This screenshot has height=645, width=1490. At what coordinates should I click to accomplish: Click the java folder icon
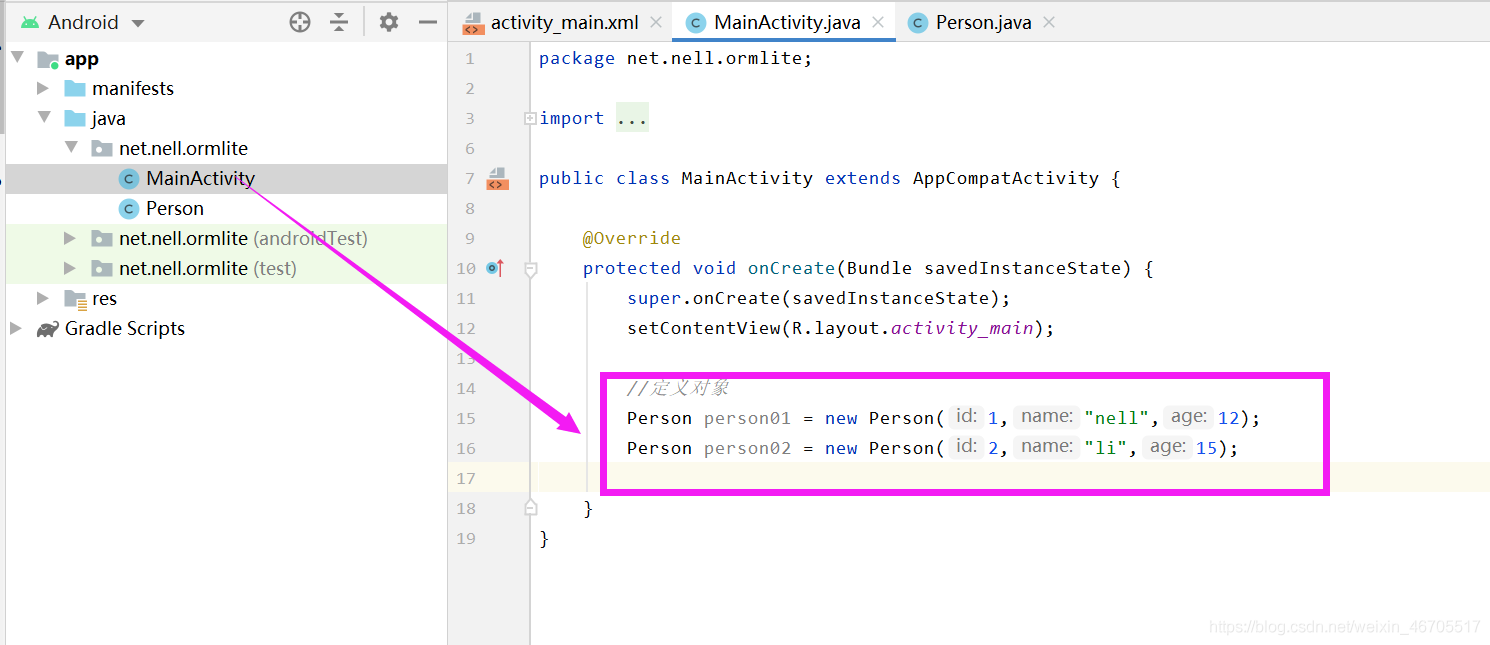pos(75,118)
